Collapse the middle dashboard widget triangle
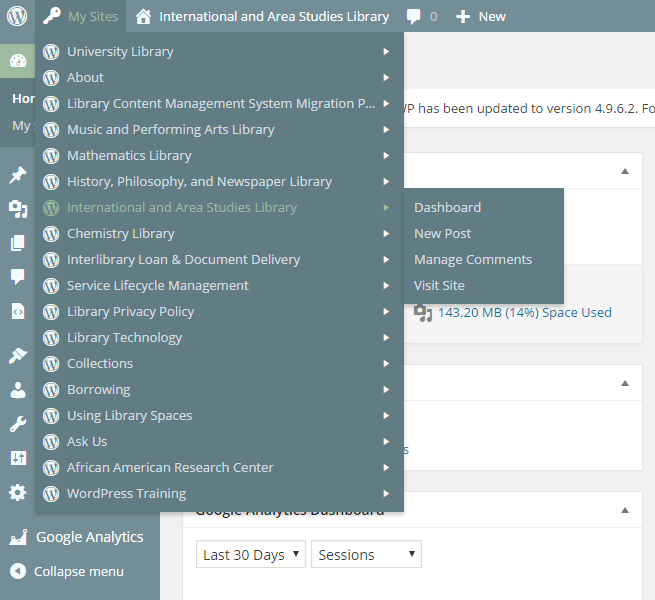Viewport: 655px width, 600px height. (x=625, y=383)
